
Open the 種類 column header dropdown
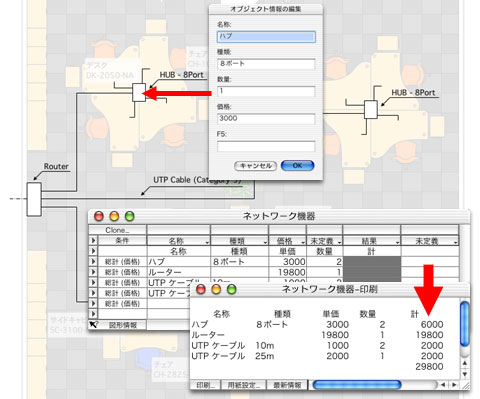click(x=265, y=242)
